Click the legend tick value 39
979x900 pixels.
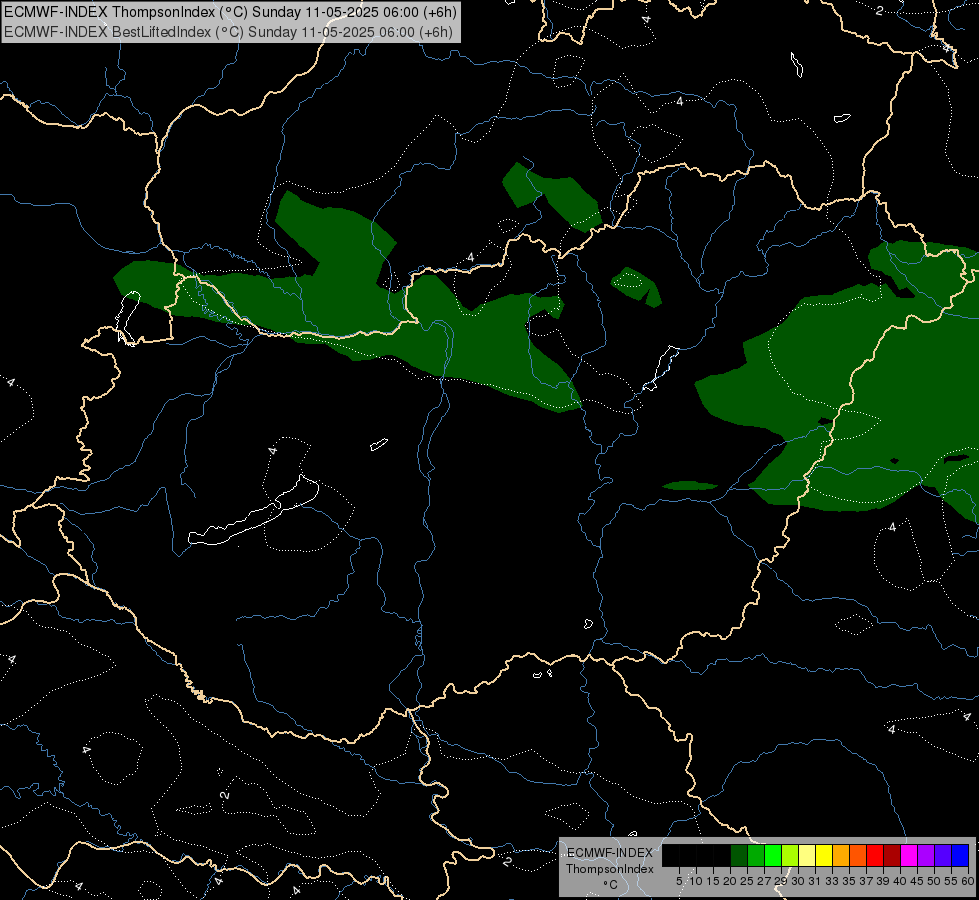[883, 881]
